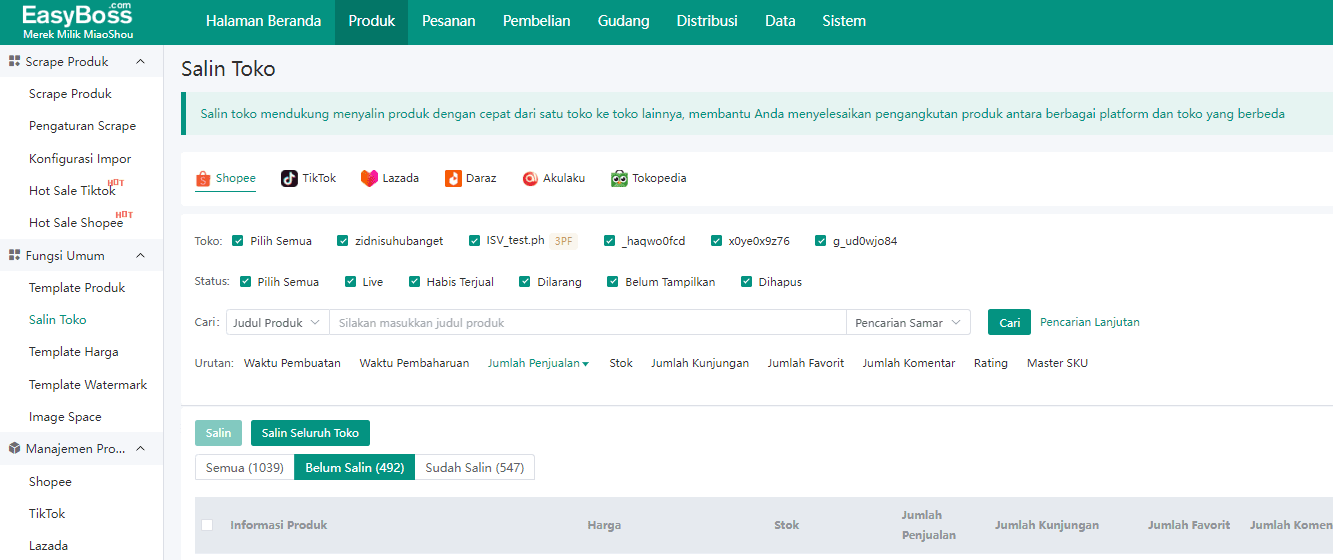
Task: Switch to the Sudah Salin (547) tab
Action: [x=475, y=467]
